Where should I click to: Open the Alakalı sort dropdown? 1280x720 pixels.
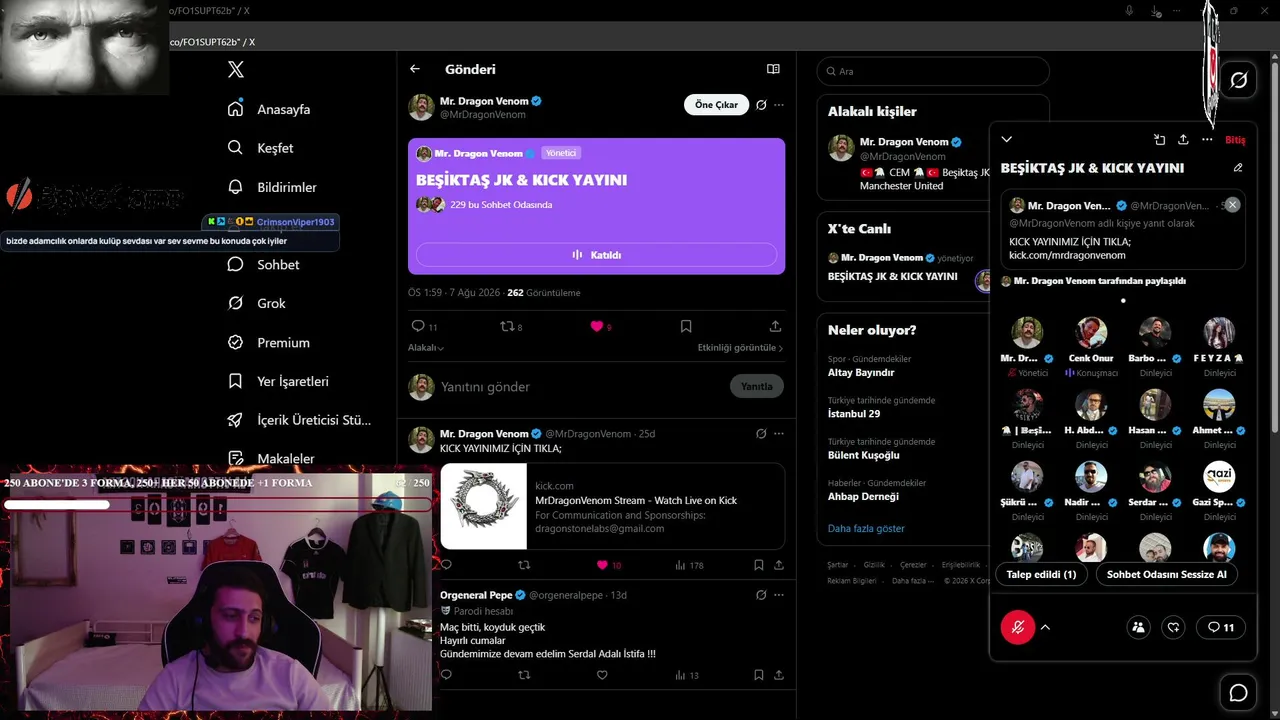pyautogui.click(x=426, y=348)
